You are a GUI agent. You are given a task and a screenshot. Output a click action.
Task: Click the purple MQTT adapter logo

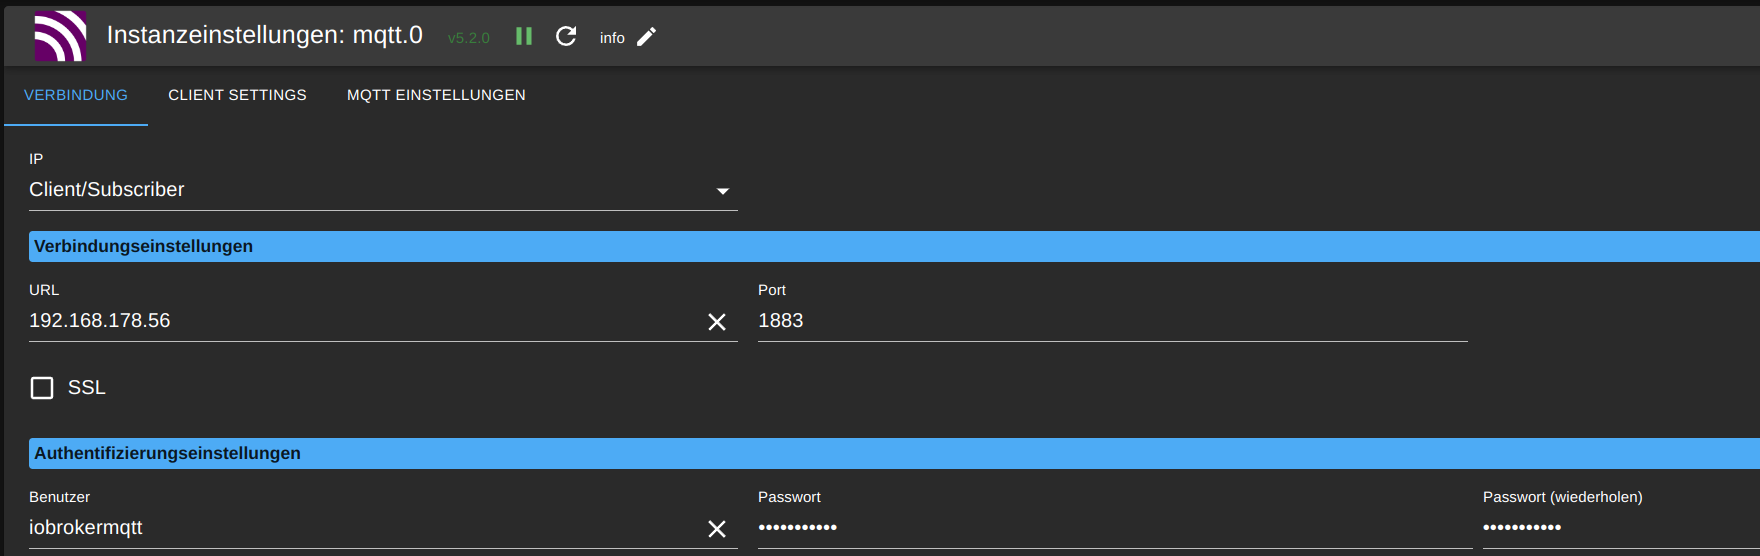click(x=60, y=36)
